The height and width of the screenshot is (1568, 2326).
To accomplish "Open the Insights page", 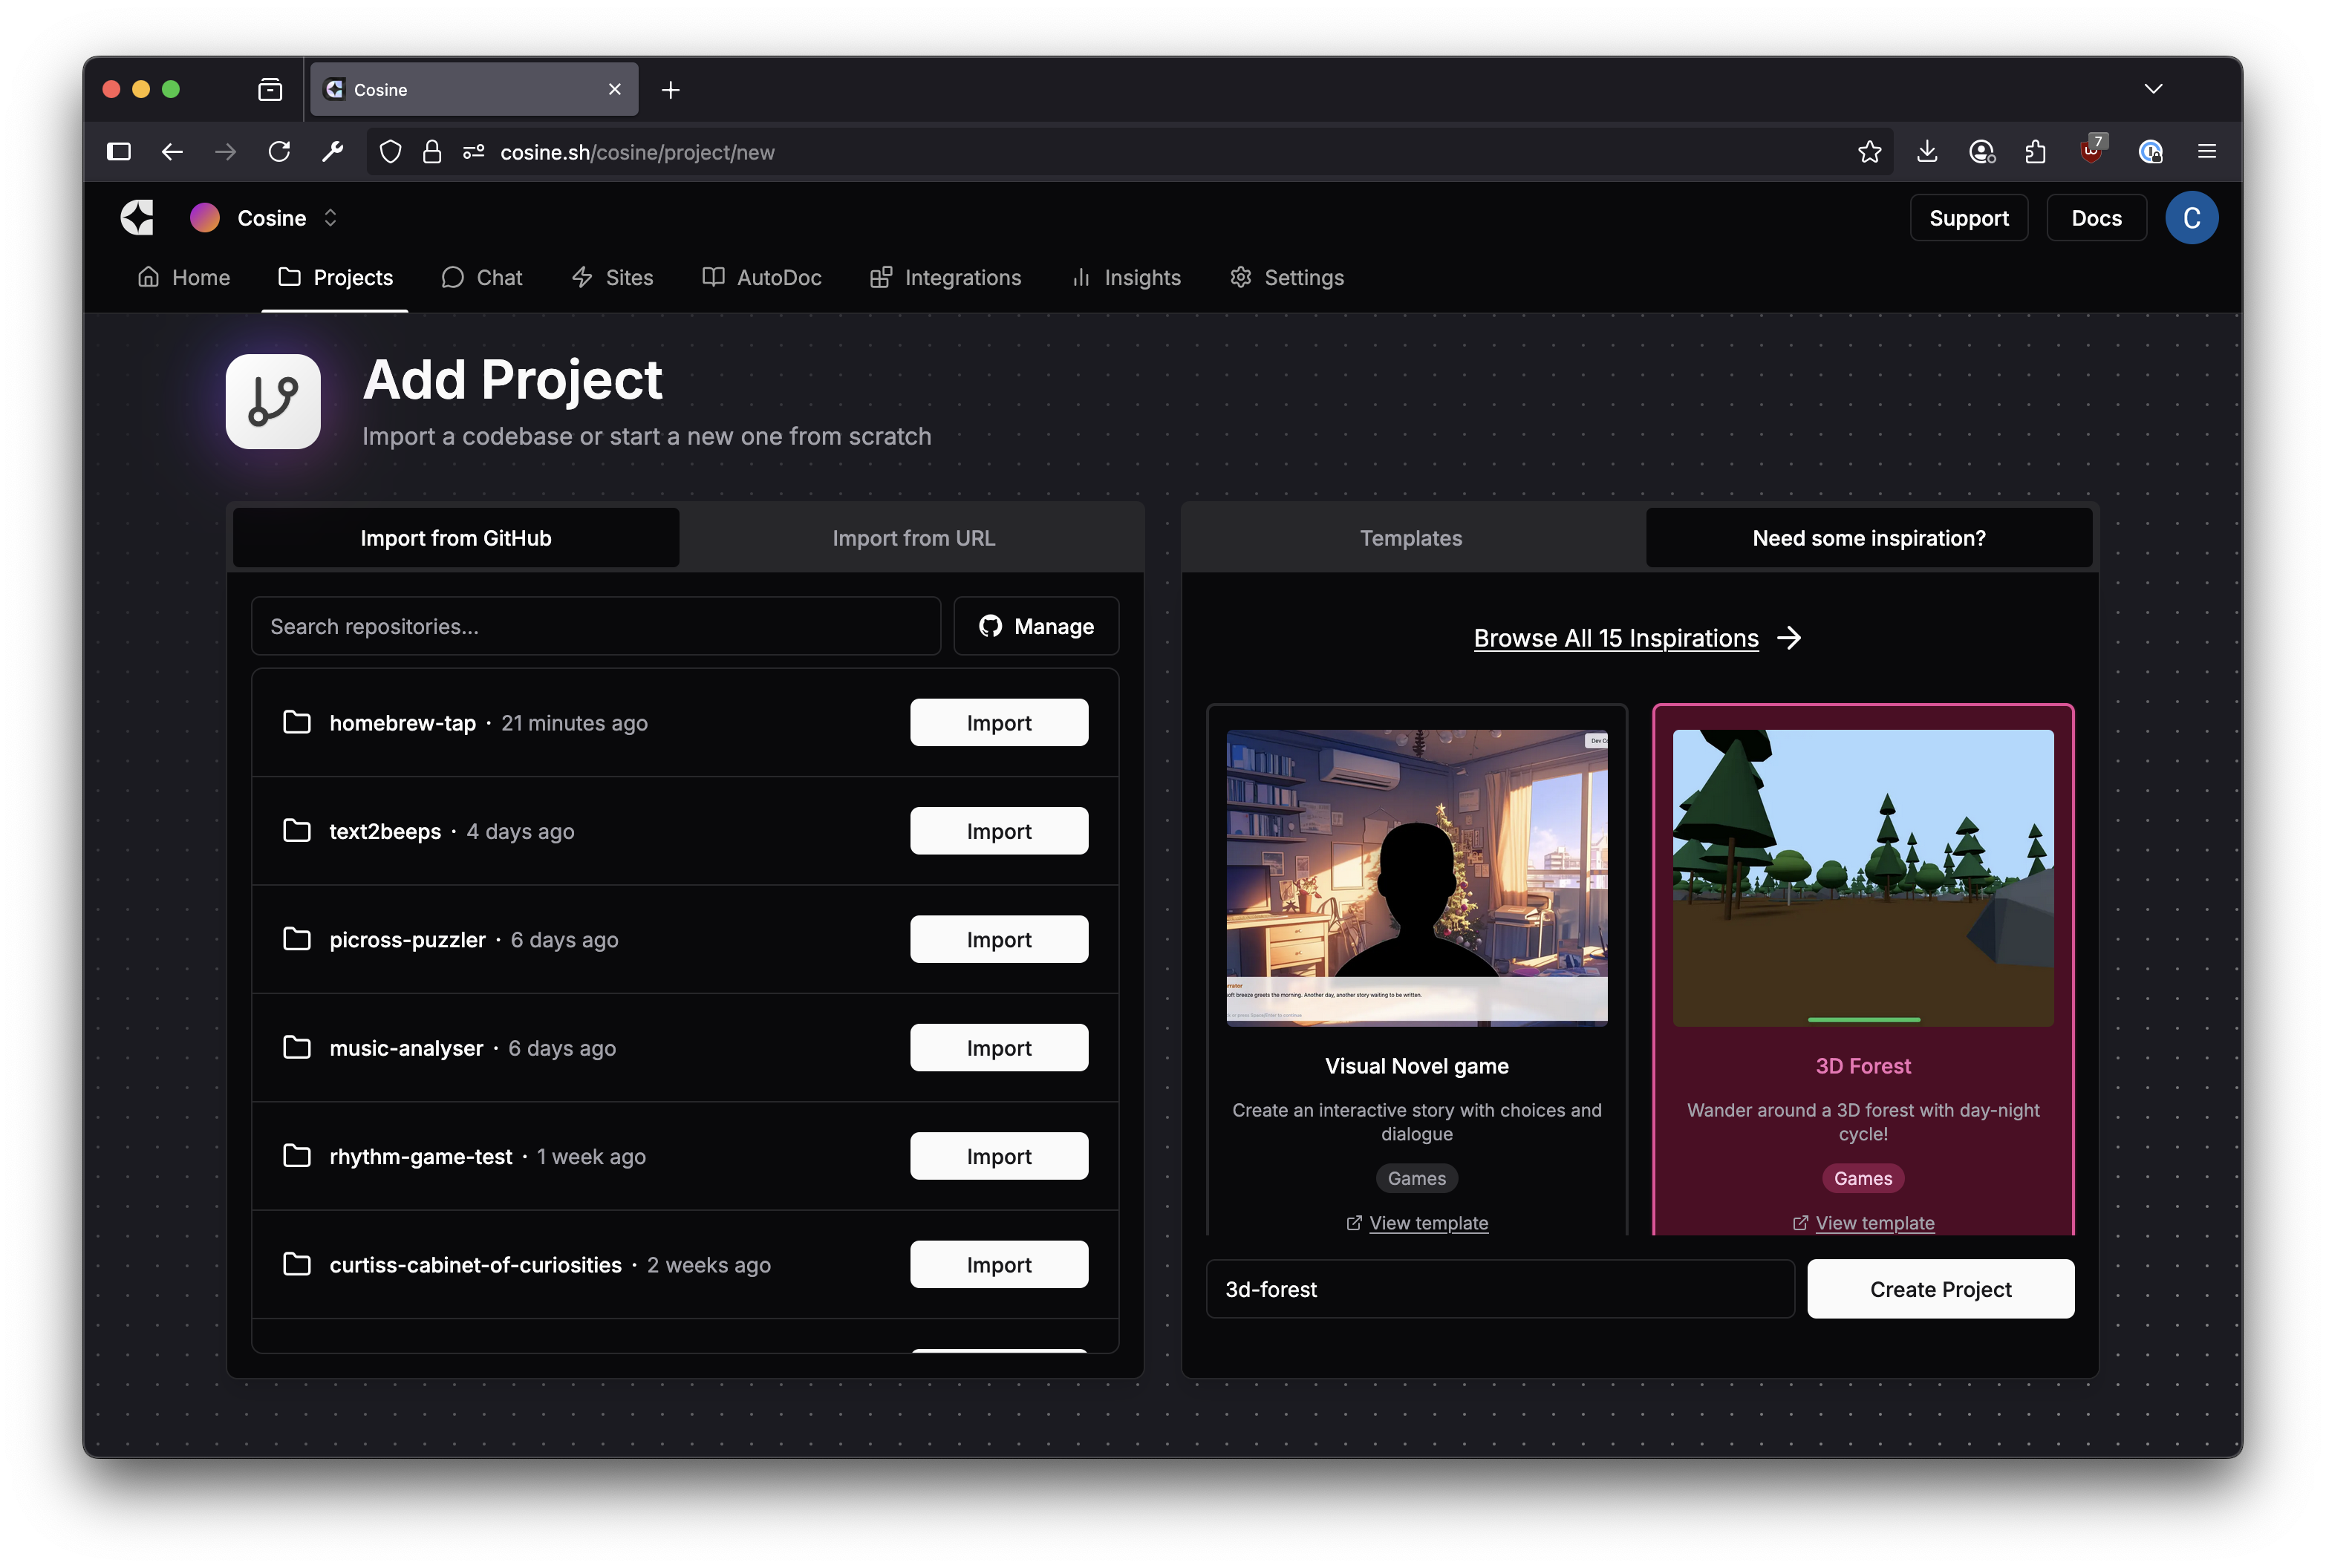I will (x=1126, y=278).
